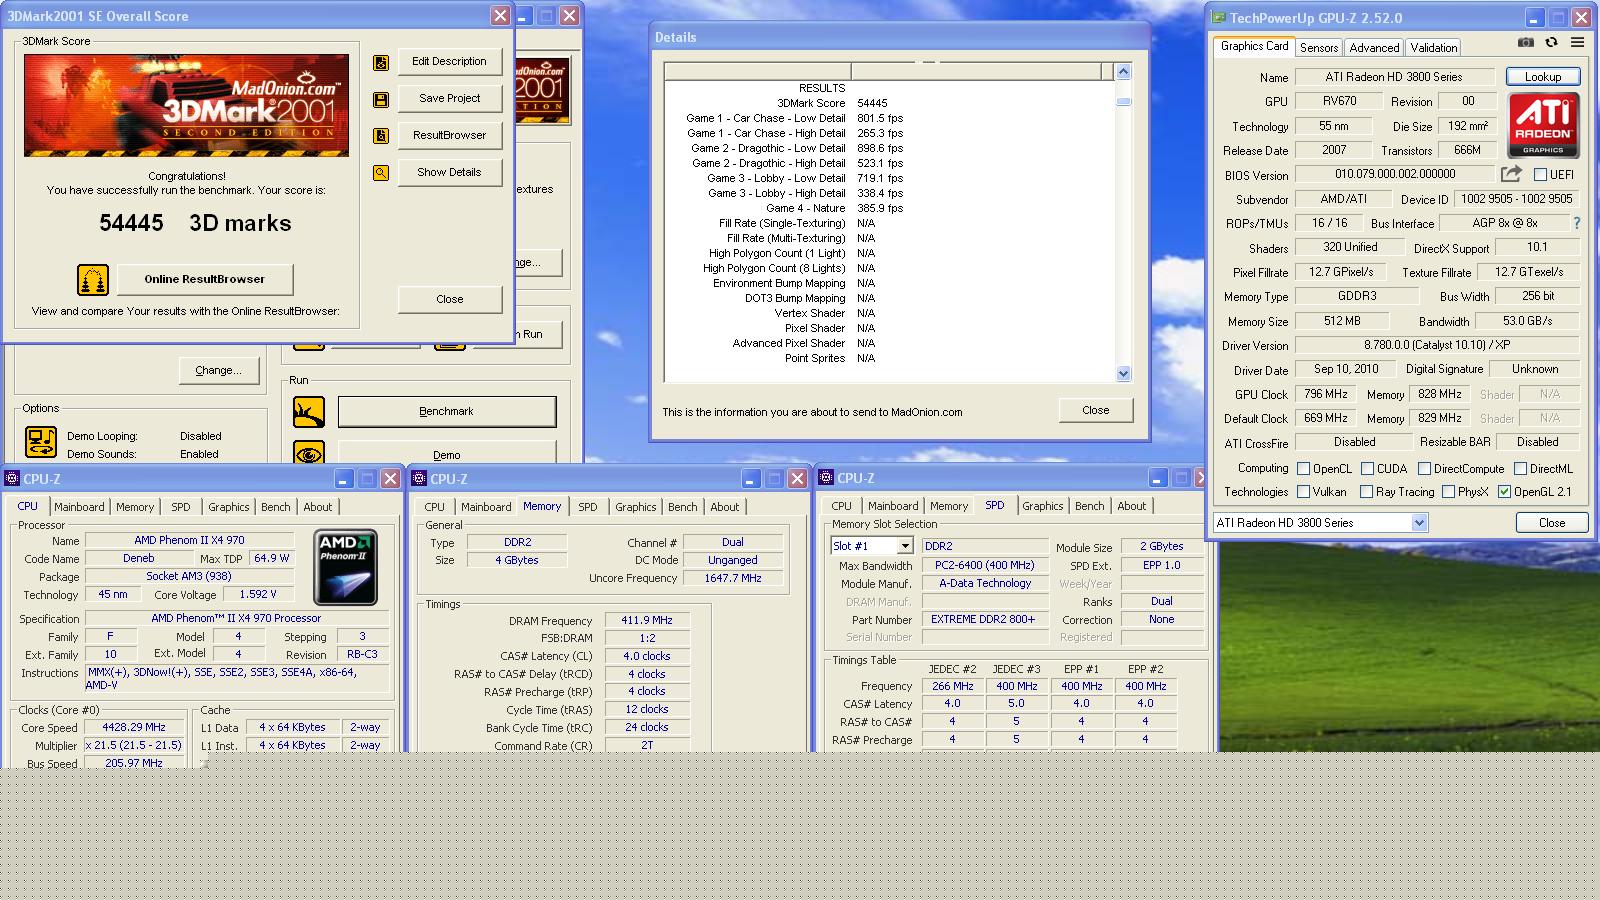The width and height of the screenshot is (1600, 900).
Task: Click the leftmost CPU-Z title bar icon
Action: tap(12, 479)
